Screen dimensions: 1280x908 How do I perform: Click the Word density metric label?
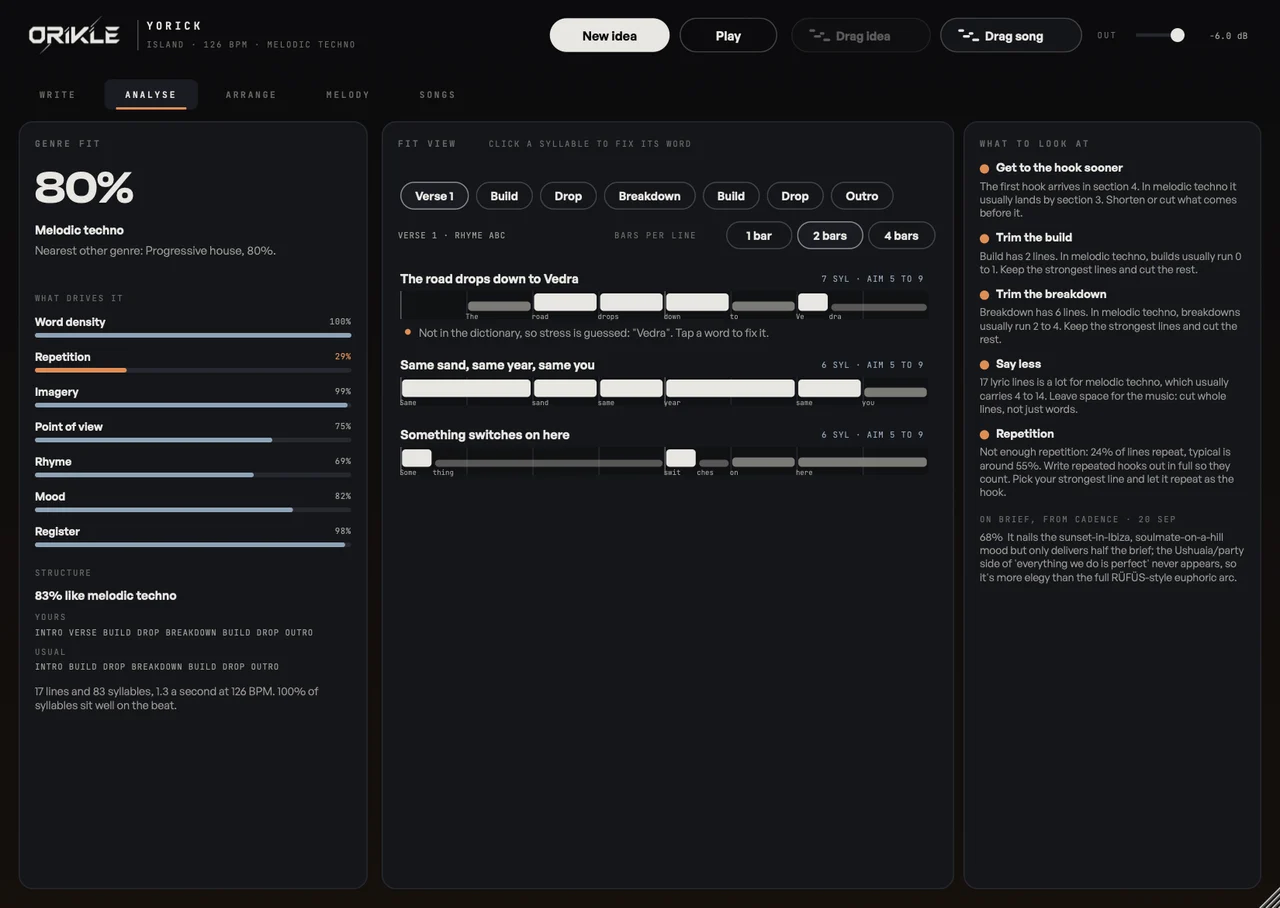70,322
